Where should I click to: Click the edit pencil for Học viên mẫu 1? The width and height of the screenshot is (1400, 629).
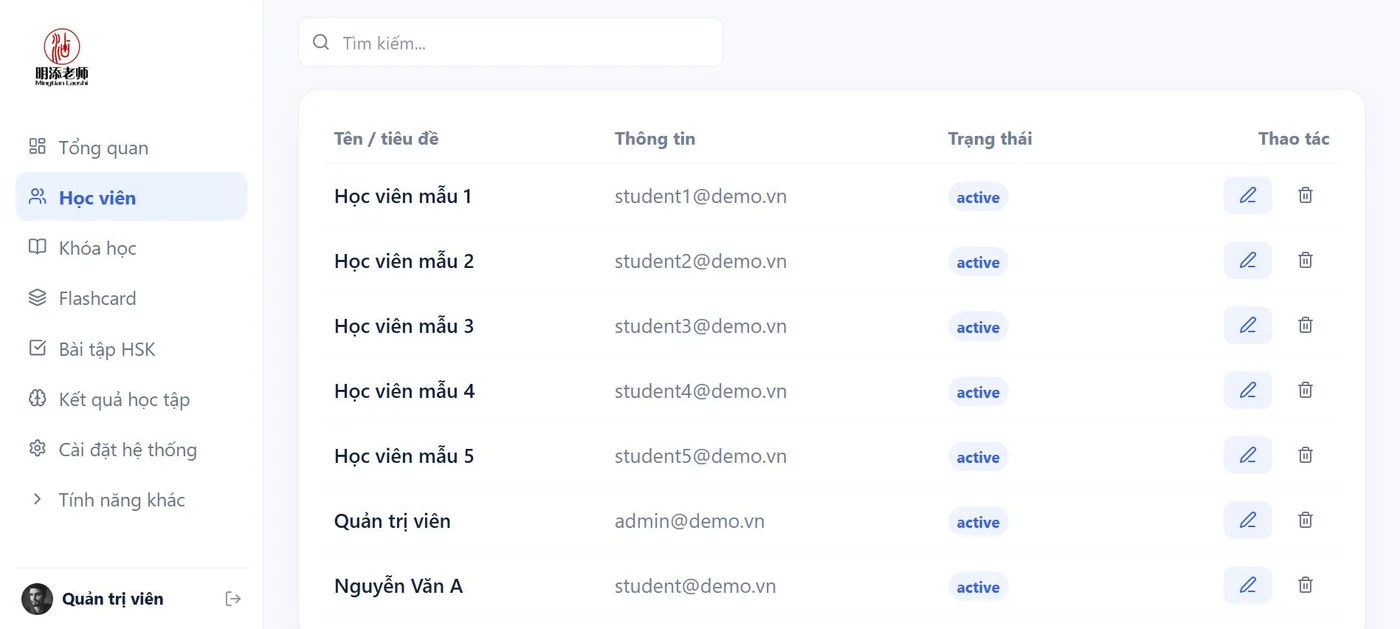point(1248,195)
